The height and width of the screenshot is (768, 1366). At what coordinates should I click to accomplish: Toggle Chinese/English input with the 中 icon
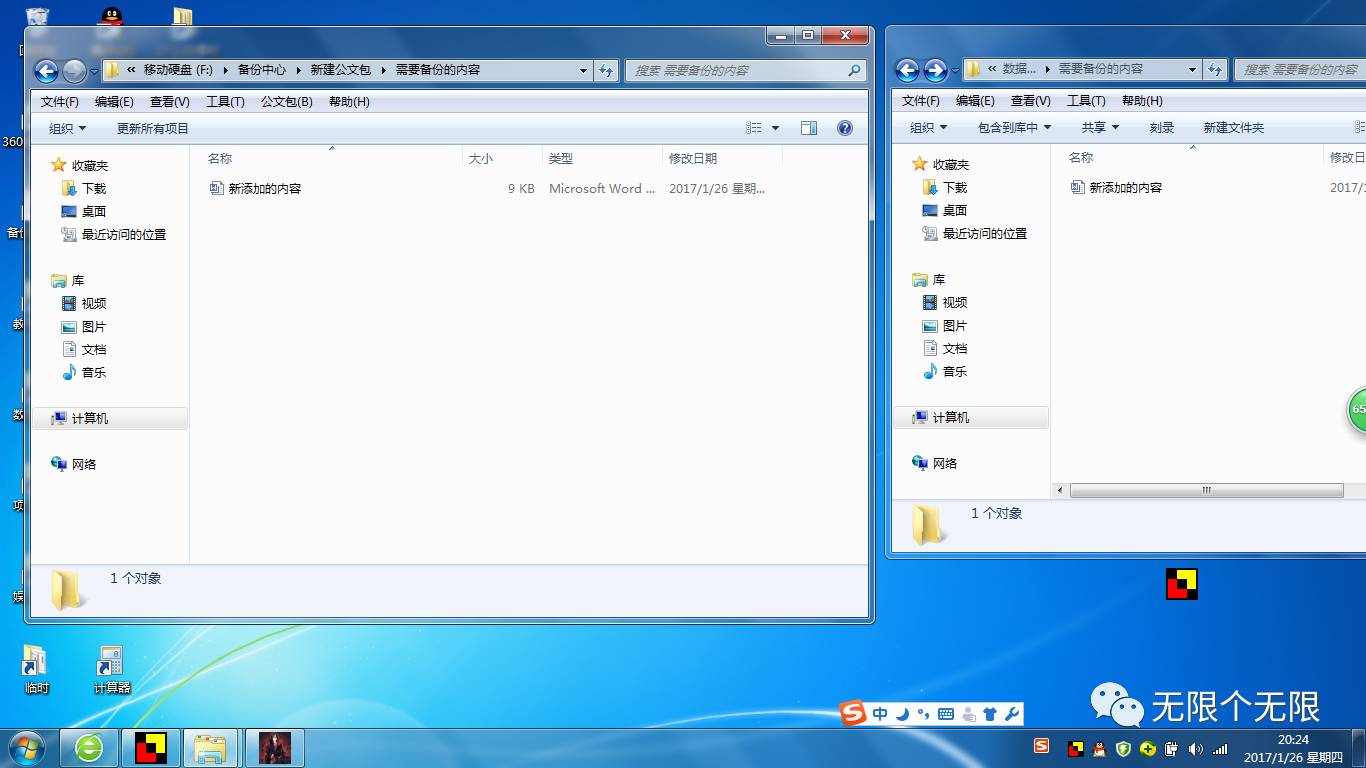[x=880, y=715]
